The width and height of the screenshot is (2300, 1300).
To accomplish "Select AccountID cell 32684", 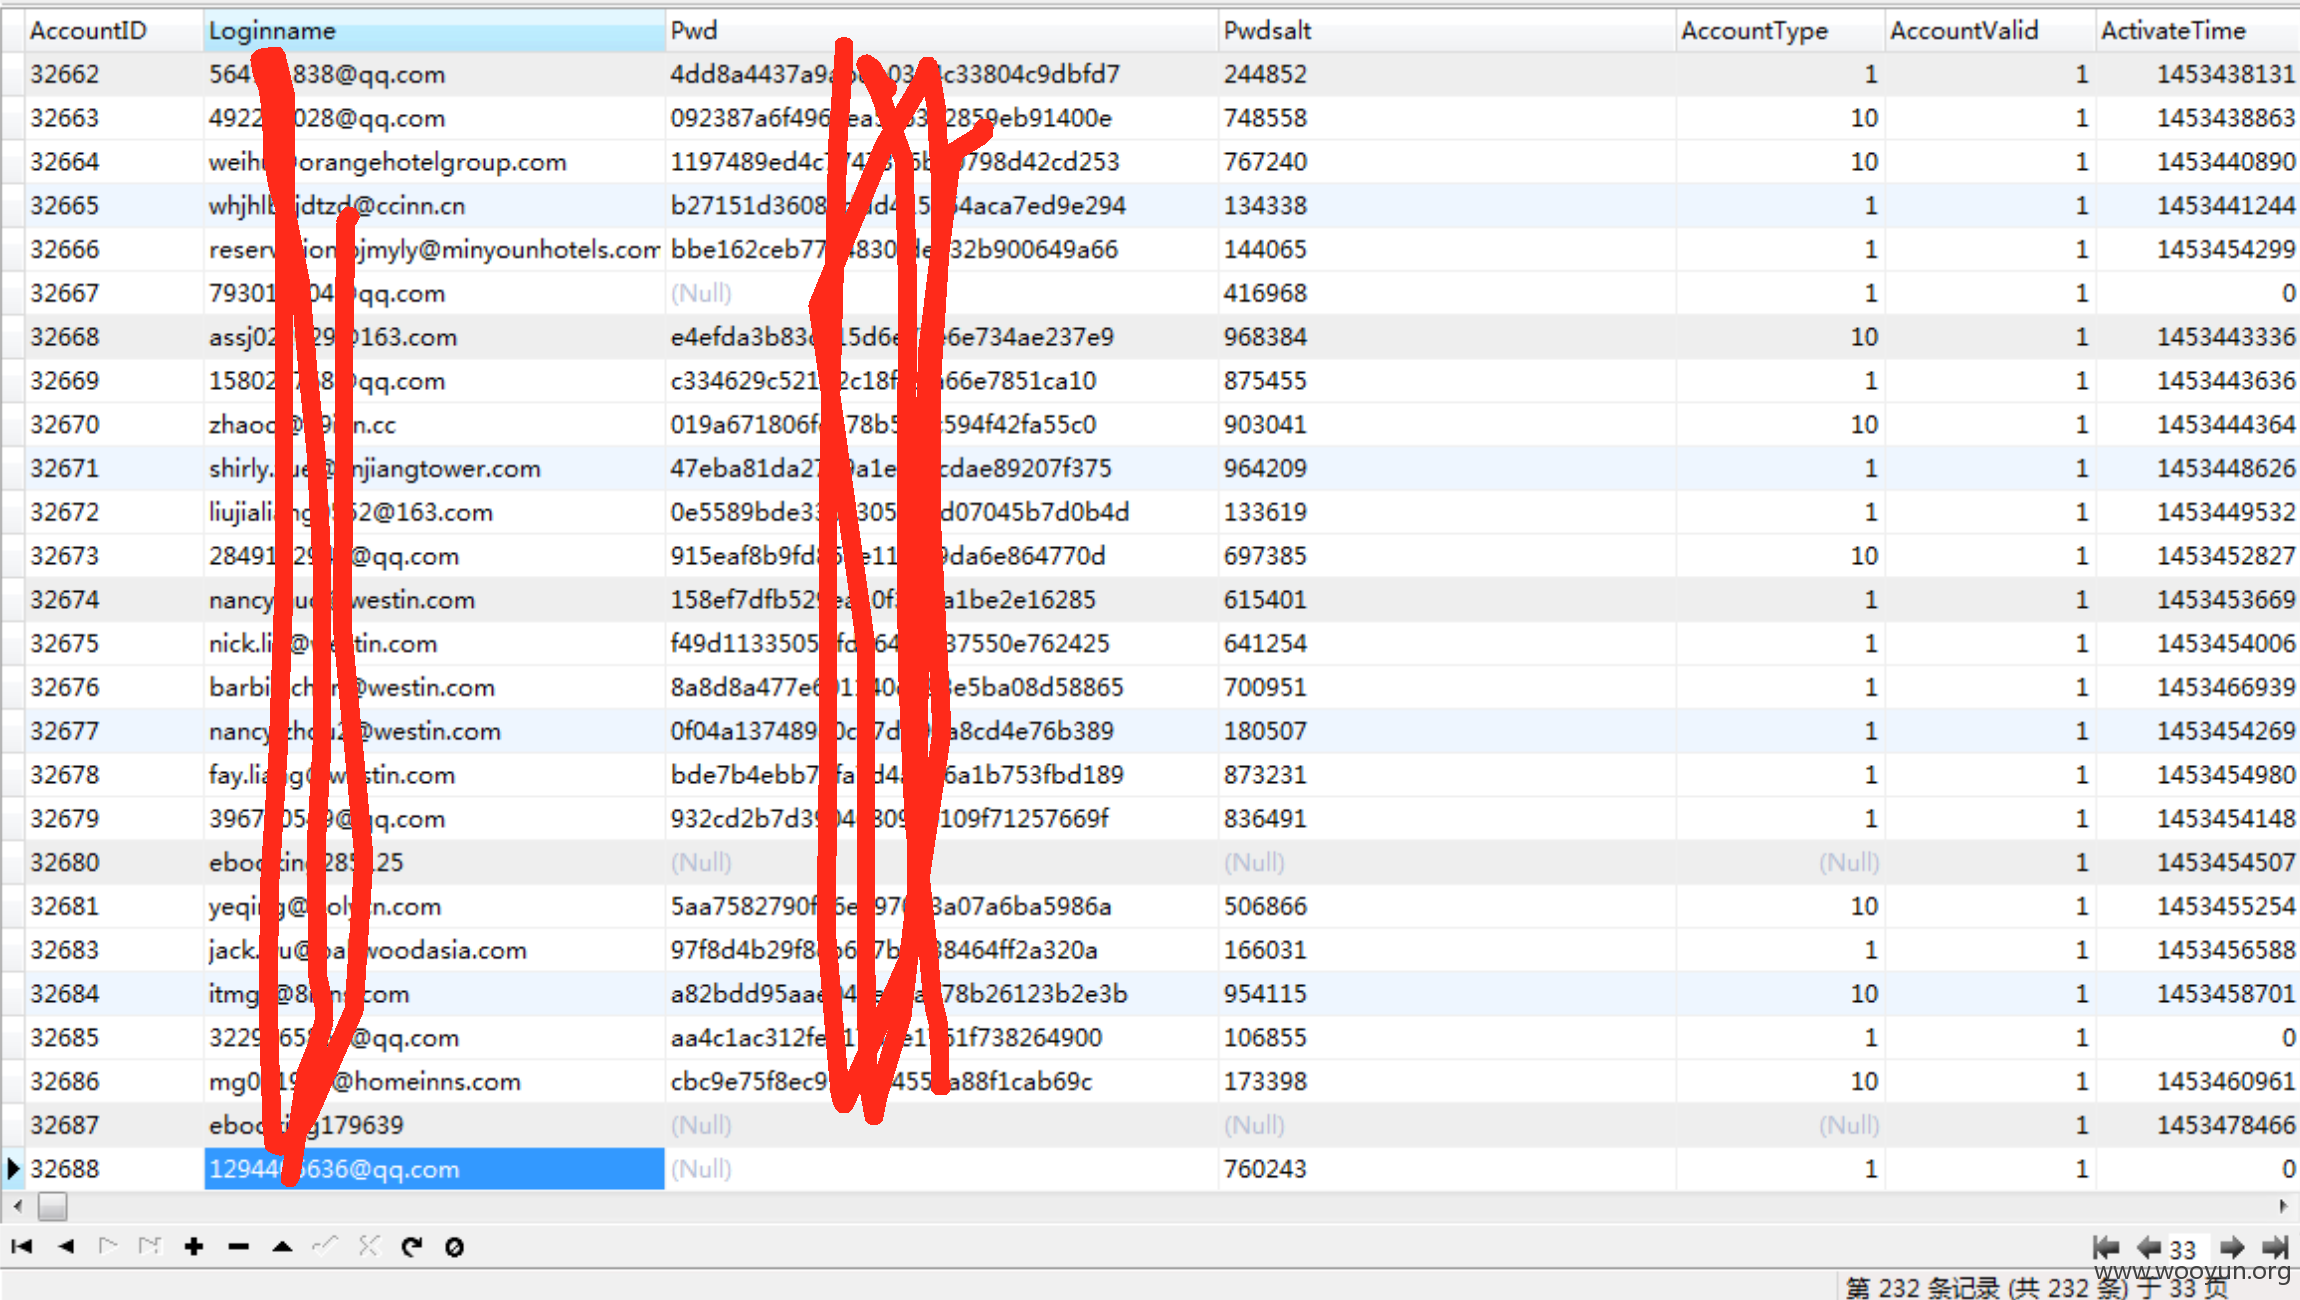I will coord(114,994).
